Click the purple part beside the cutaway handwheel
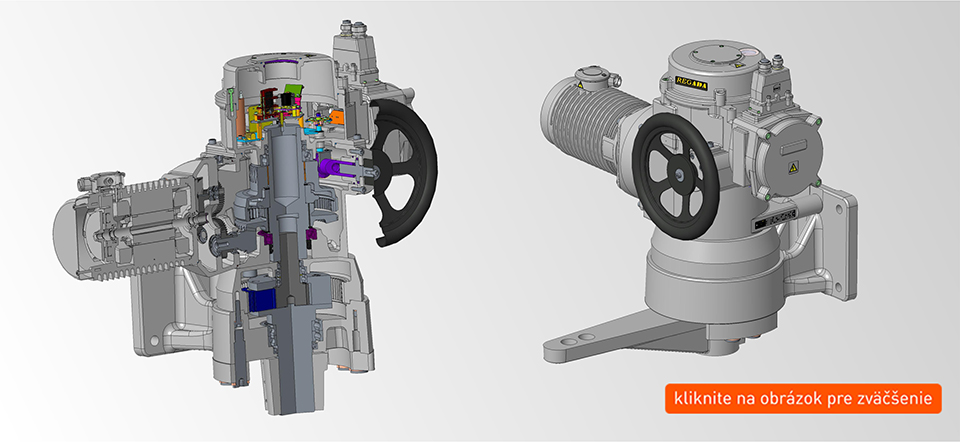 (334, 162)
